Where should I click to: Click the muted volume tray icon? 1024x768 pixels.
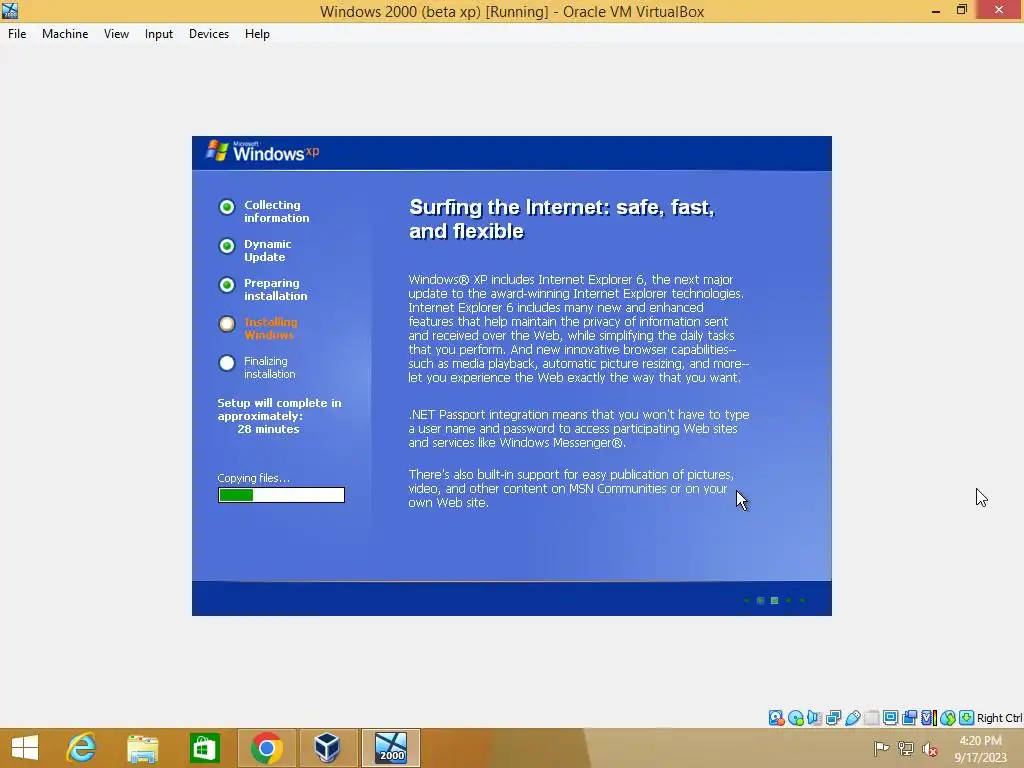pyautogui.click(x=929, y=749)
